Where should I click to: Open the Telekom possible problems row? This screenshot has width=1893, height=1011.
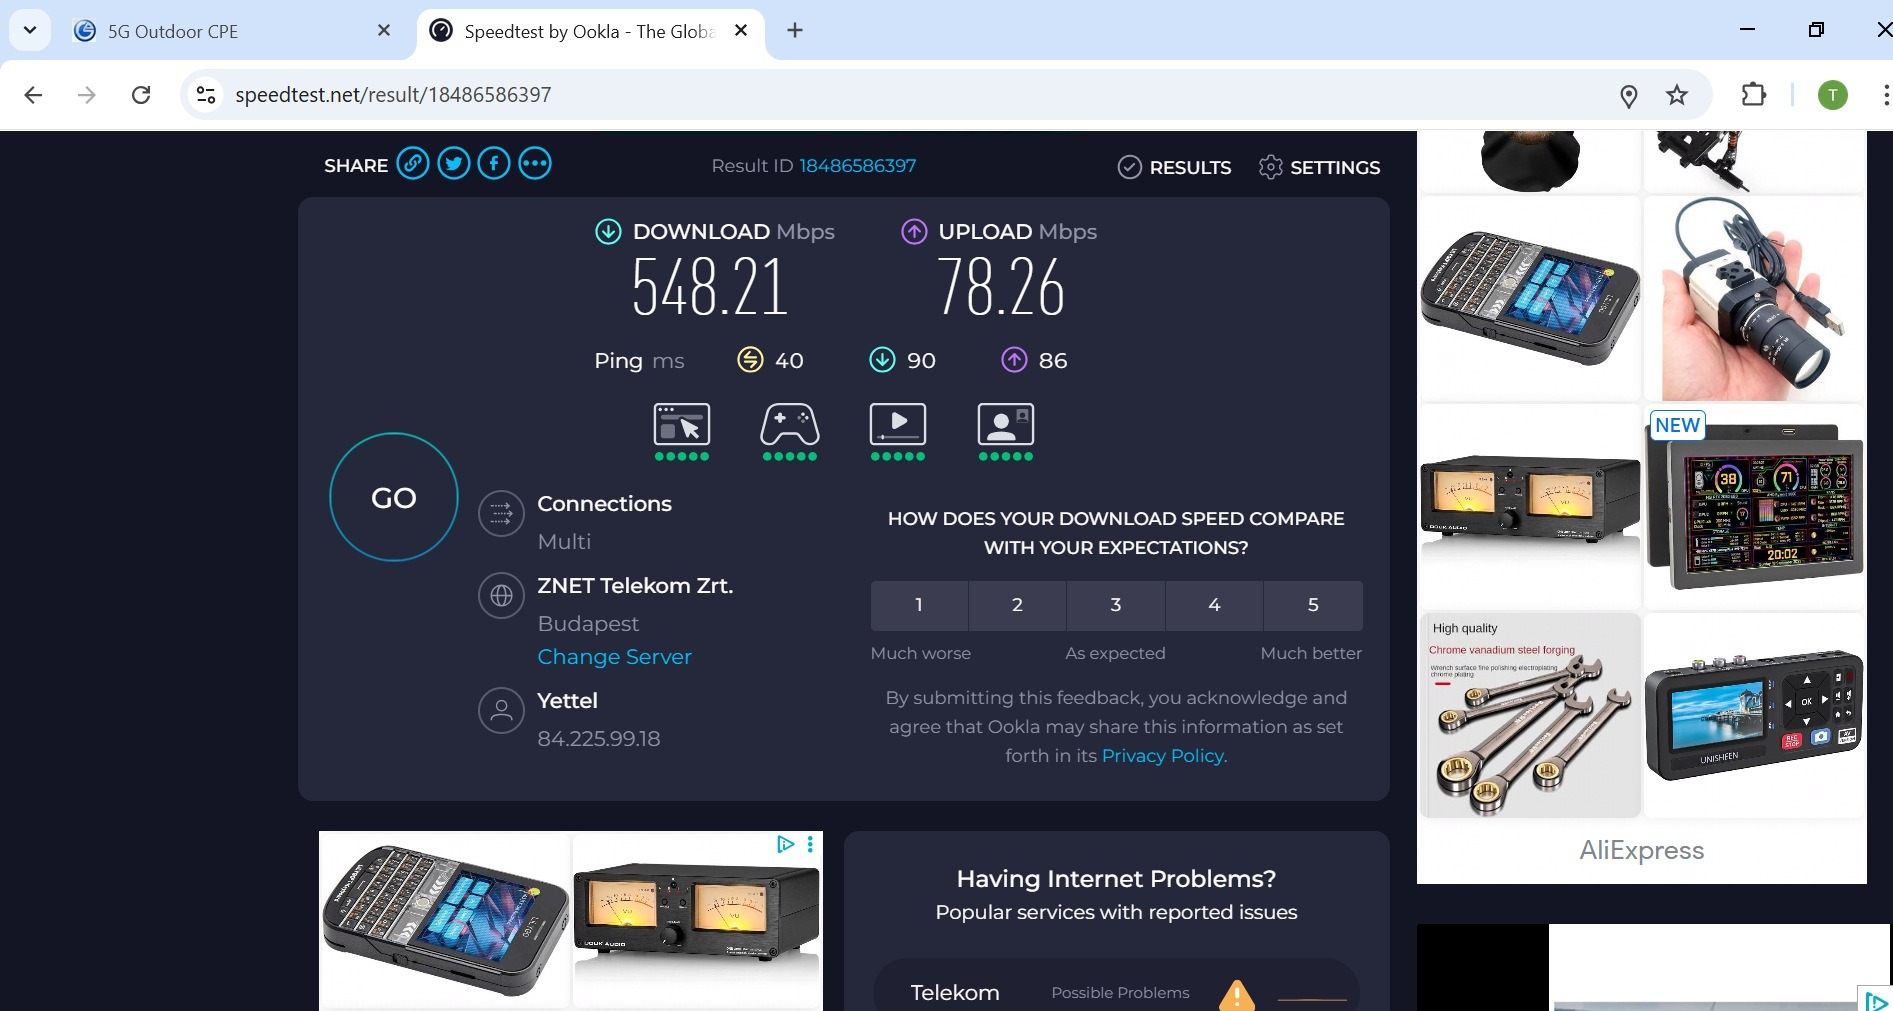[x=1116, y=987]
